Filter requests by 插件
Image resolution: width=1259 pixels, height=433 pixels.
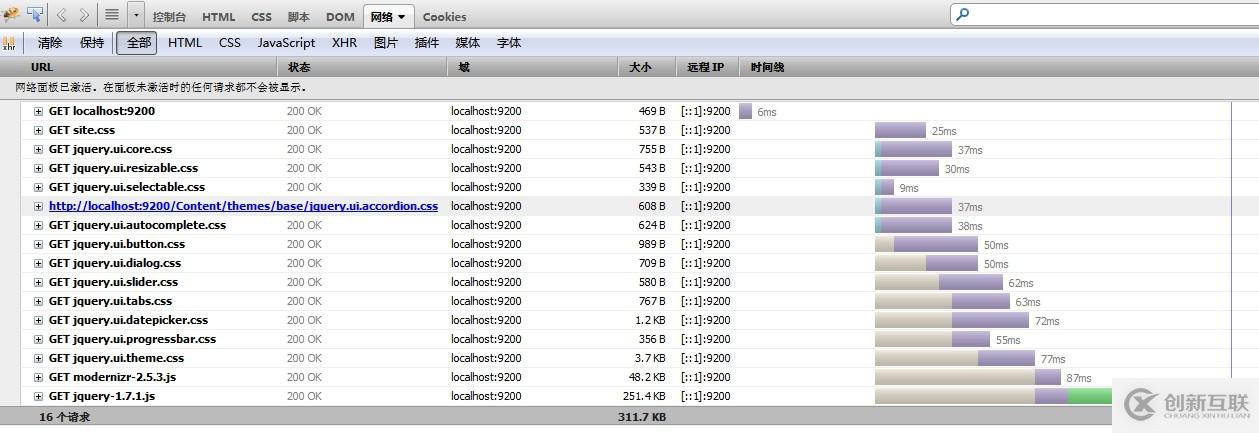point(427,43)
